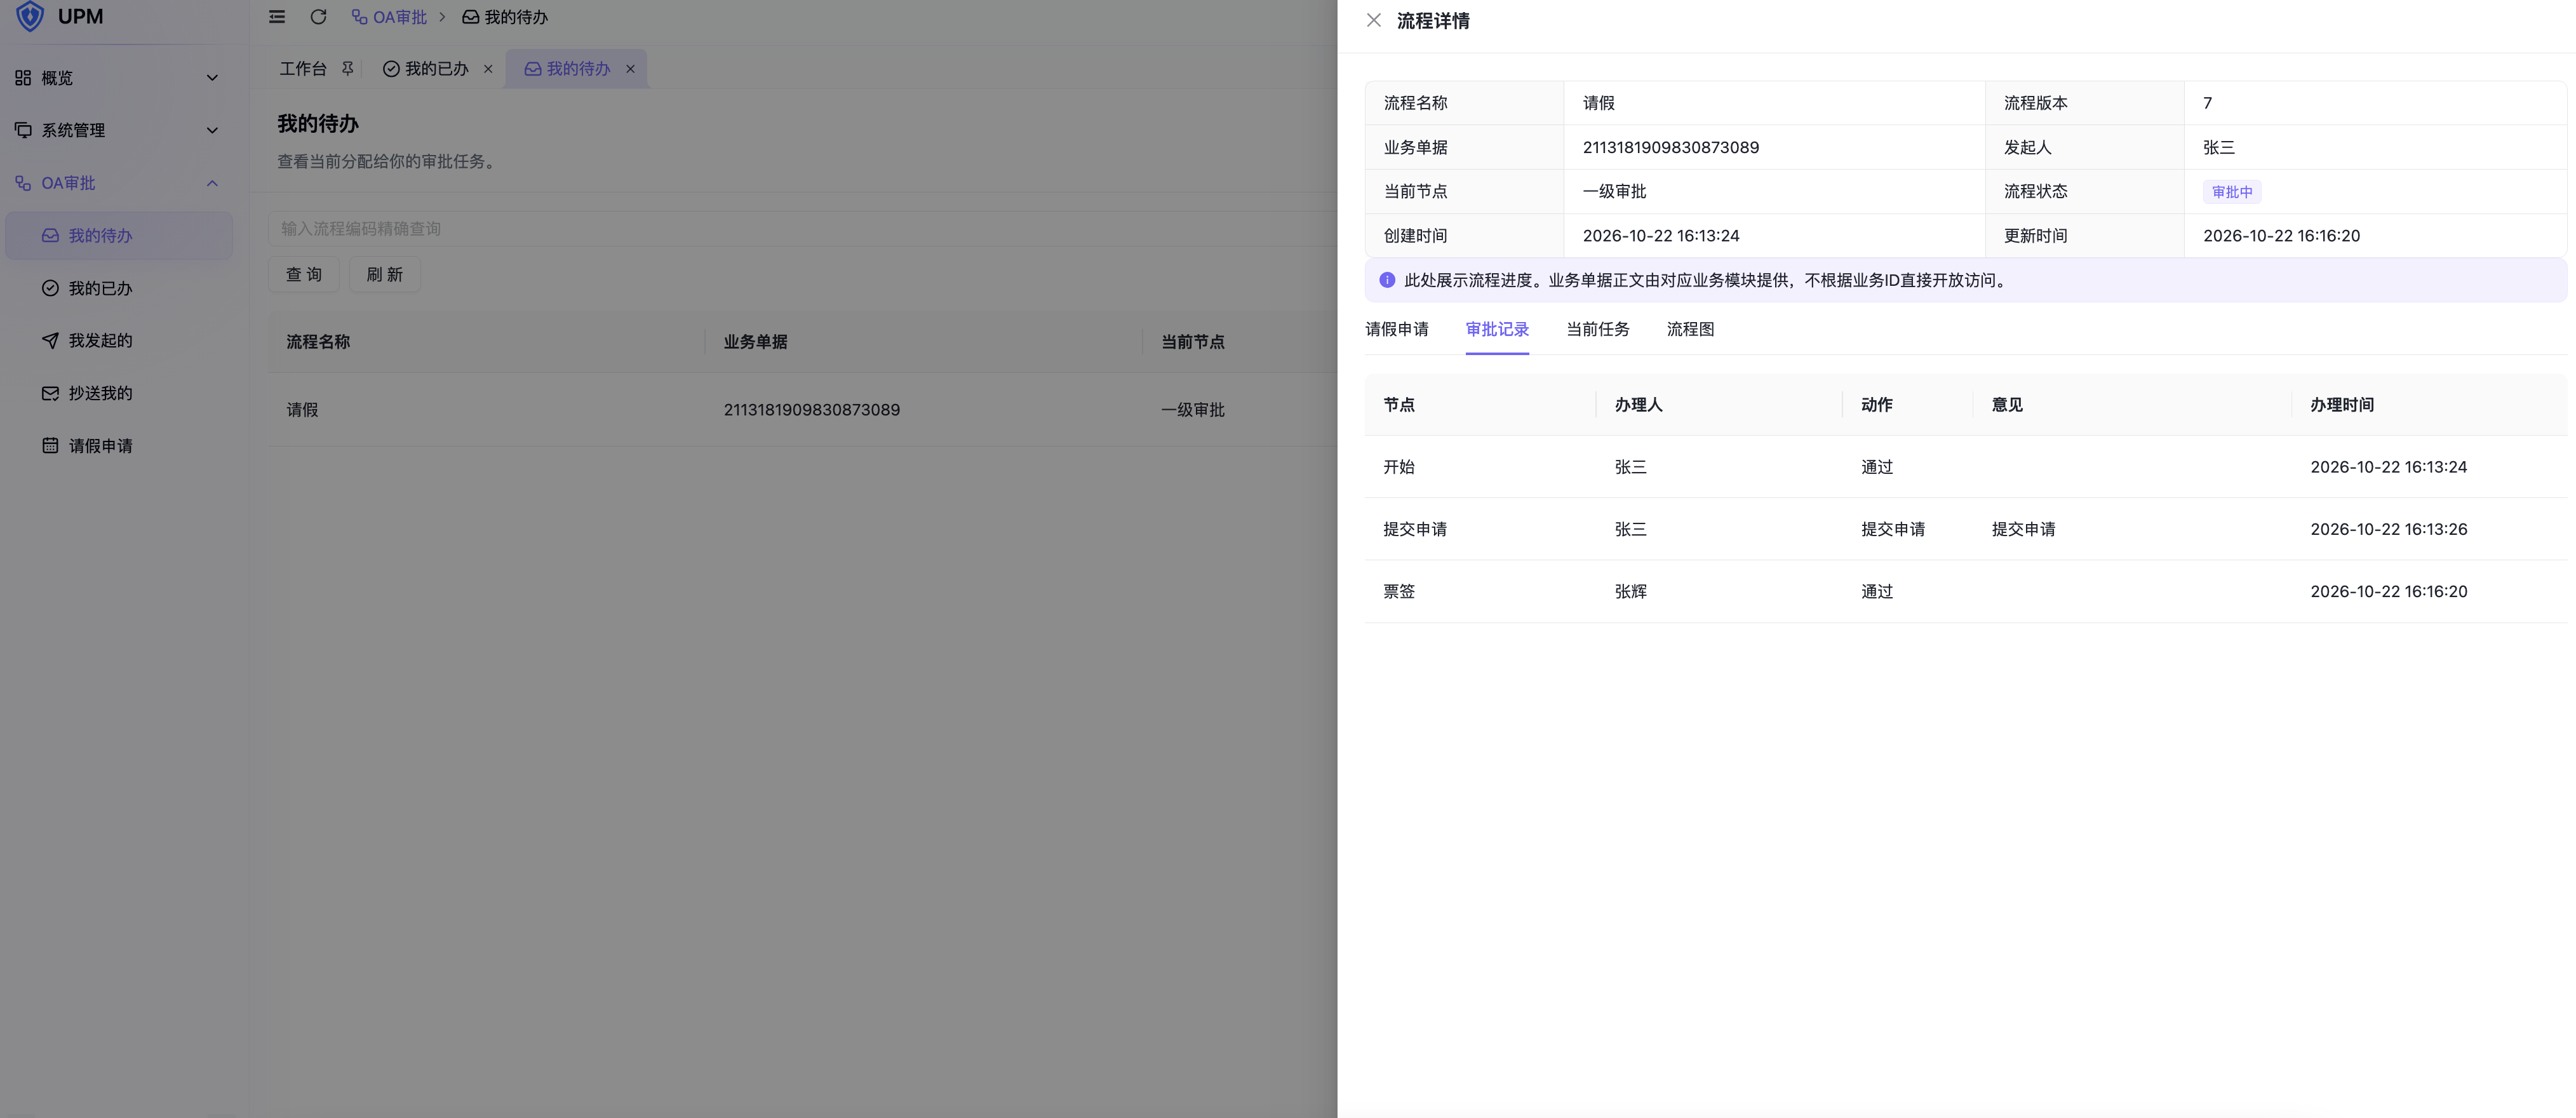Click the 我的已办 check circle icon in the sidebar
Screen dimensions: 2576x1118
tap(50, 288)
